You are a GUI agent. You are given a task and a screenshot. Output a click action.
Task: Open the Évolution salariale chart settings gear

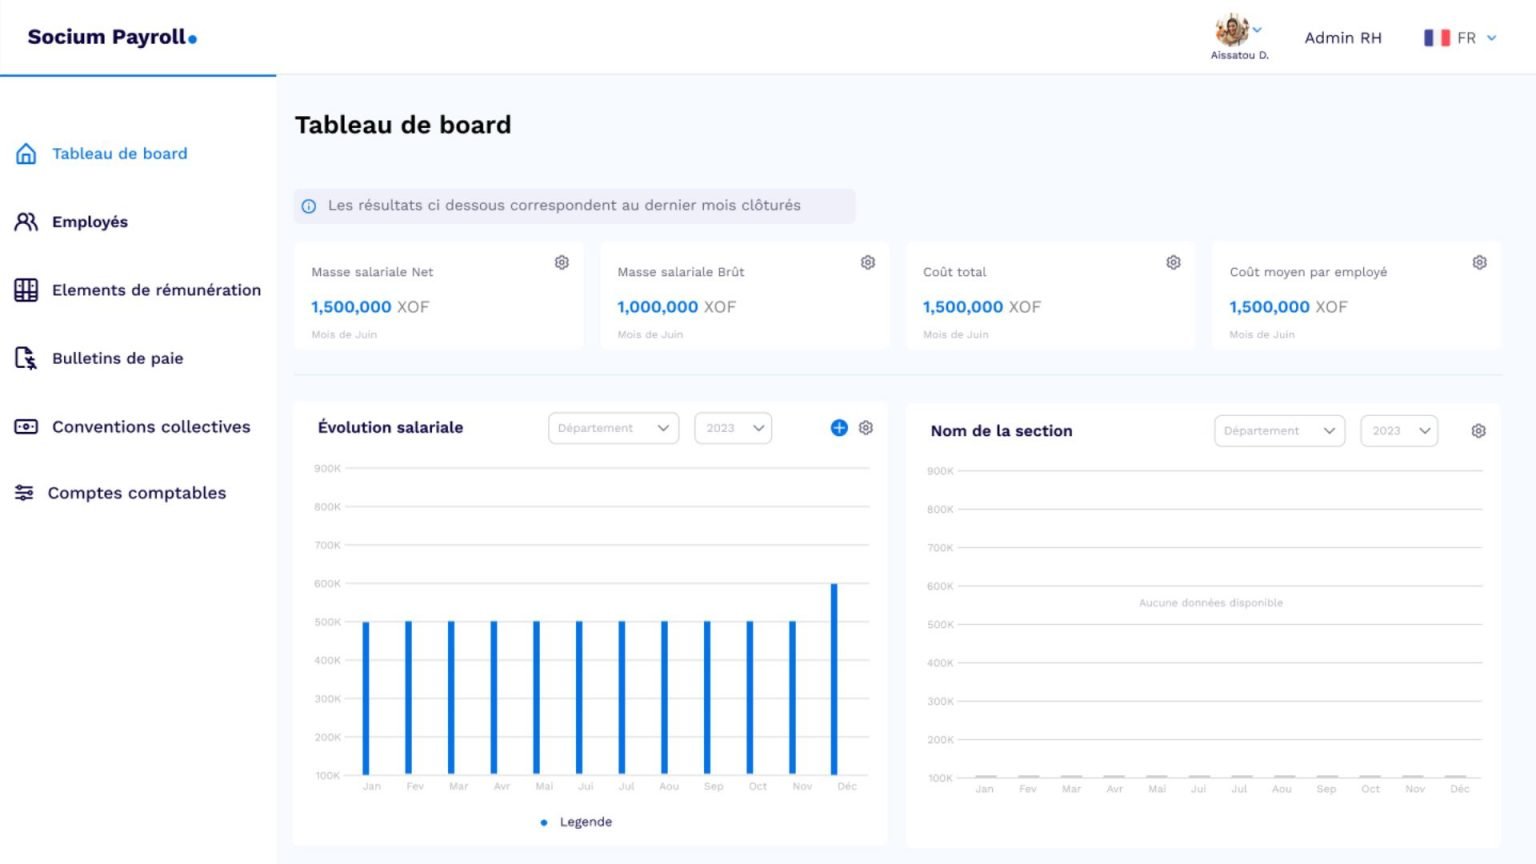coord(866,428)
